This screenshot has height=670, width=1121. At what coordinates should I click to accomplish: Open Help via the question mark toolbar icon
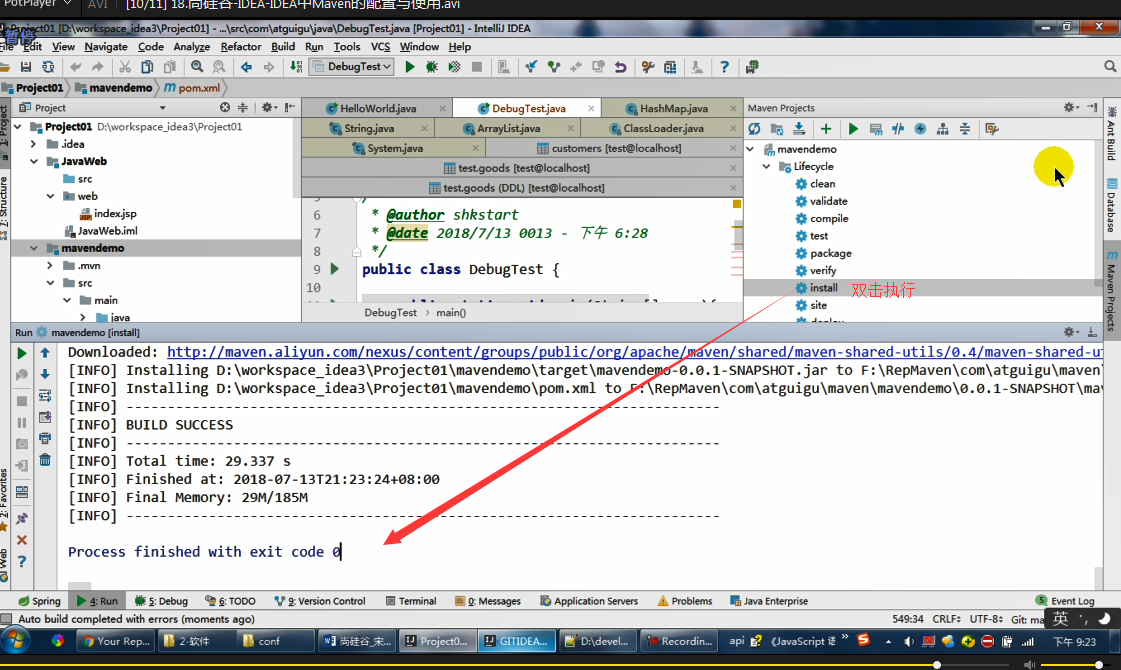(x=724, y=66)
